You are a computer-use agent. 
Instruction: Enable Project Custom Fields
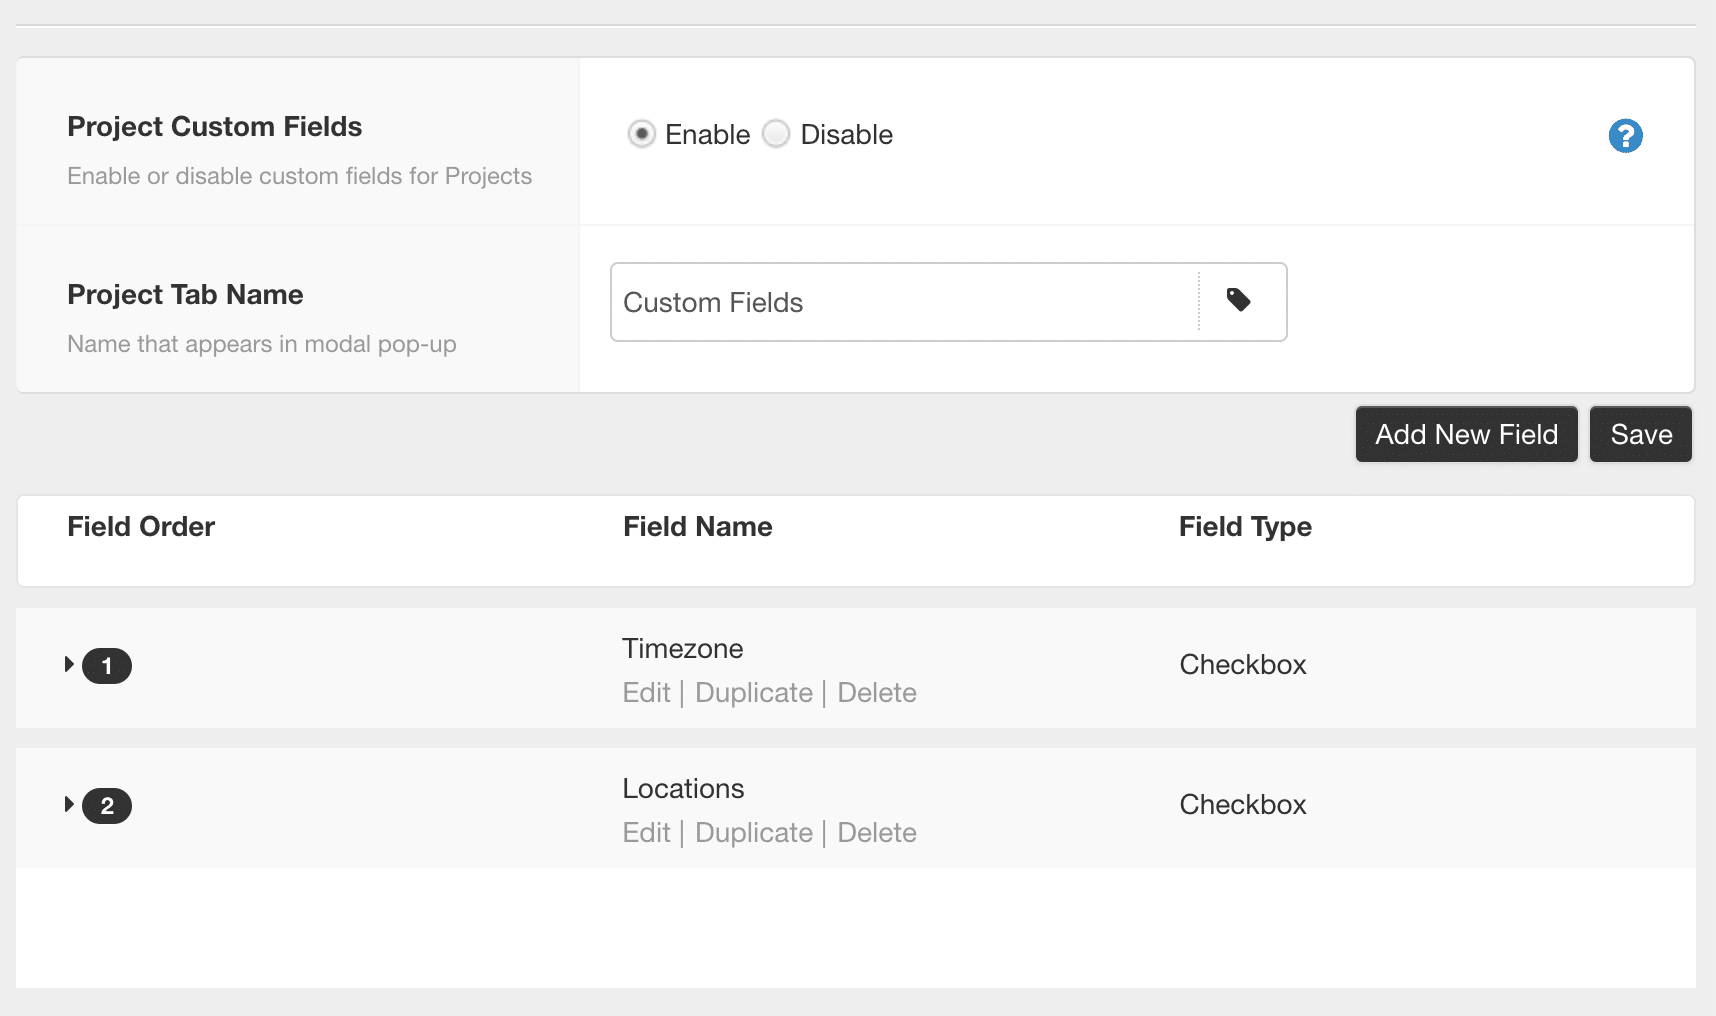click(641, 133)
